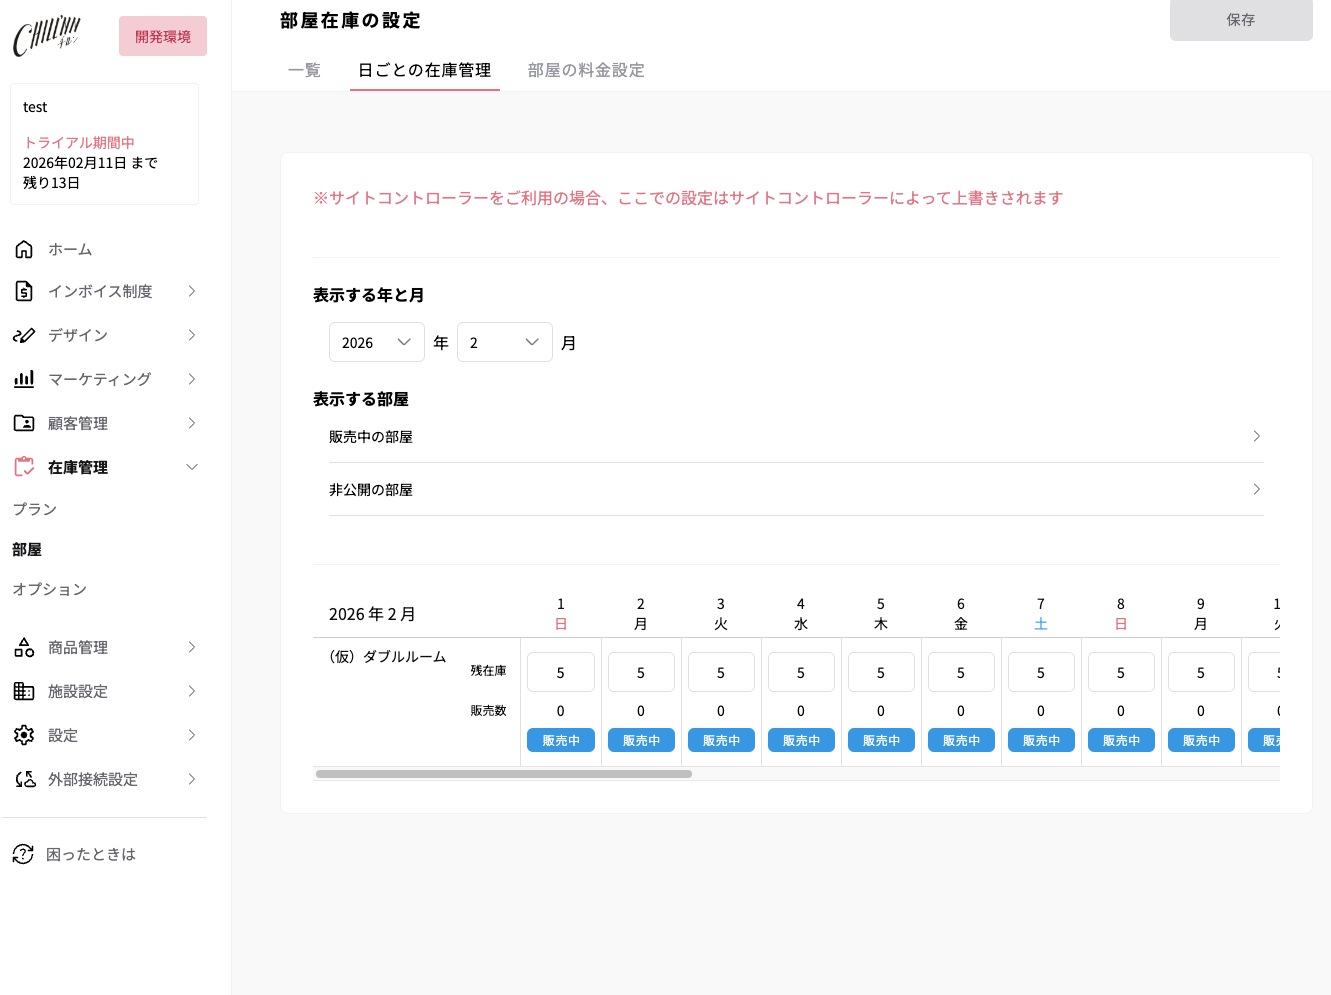The width and height of the screenshot is (1331, 995).
Task: Click the 残在庫 field for day 6
Action: pyautogui.click(x=961, y=672)
